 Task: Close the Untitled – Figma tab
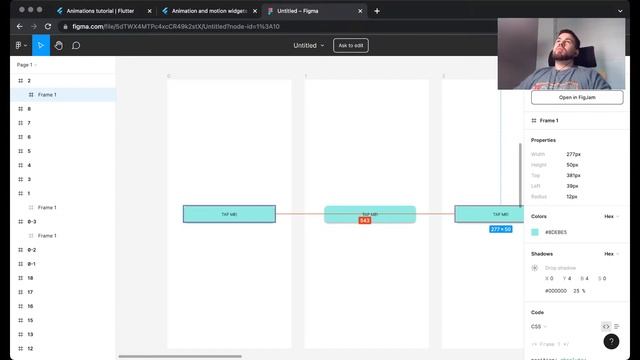click(360, 11)
